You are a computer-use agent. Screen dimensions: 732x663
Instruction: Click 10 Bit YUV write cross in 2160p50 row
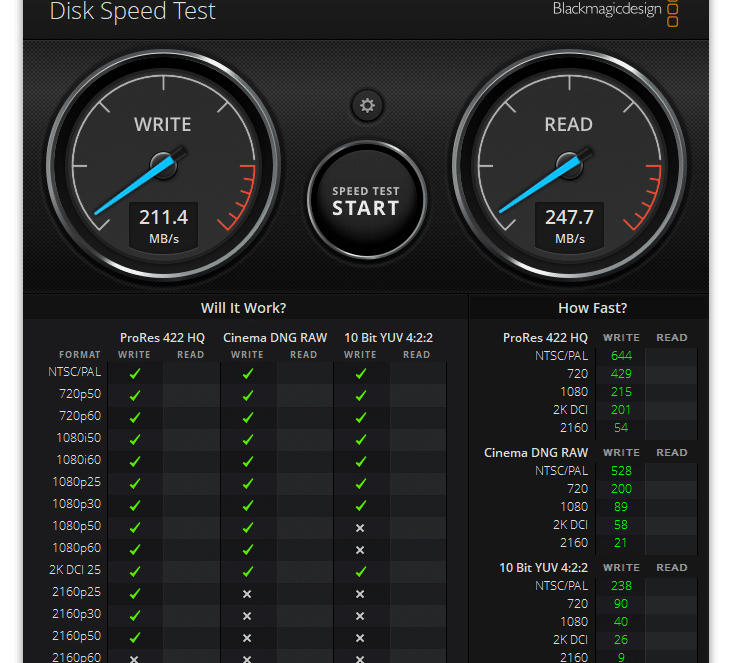360,638
